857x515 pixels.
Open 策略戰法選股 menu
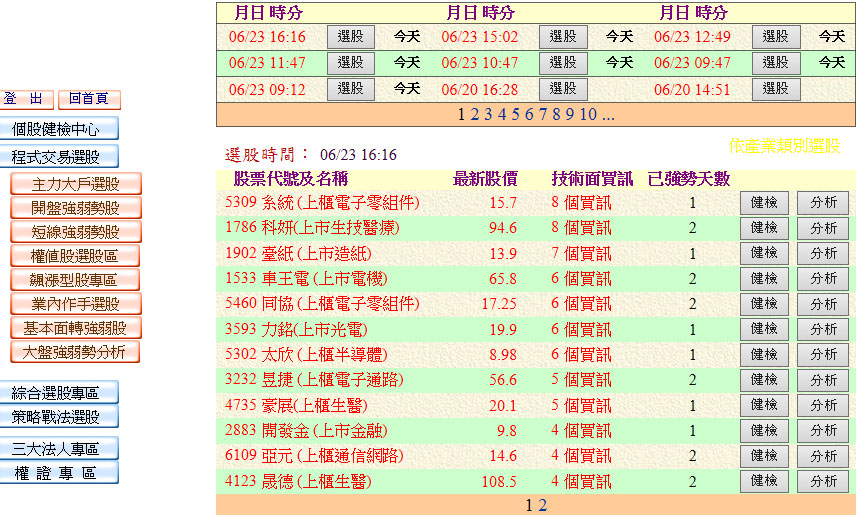[x=58, y=417]
